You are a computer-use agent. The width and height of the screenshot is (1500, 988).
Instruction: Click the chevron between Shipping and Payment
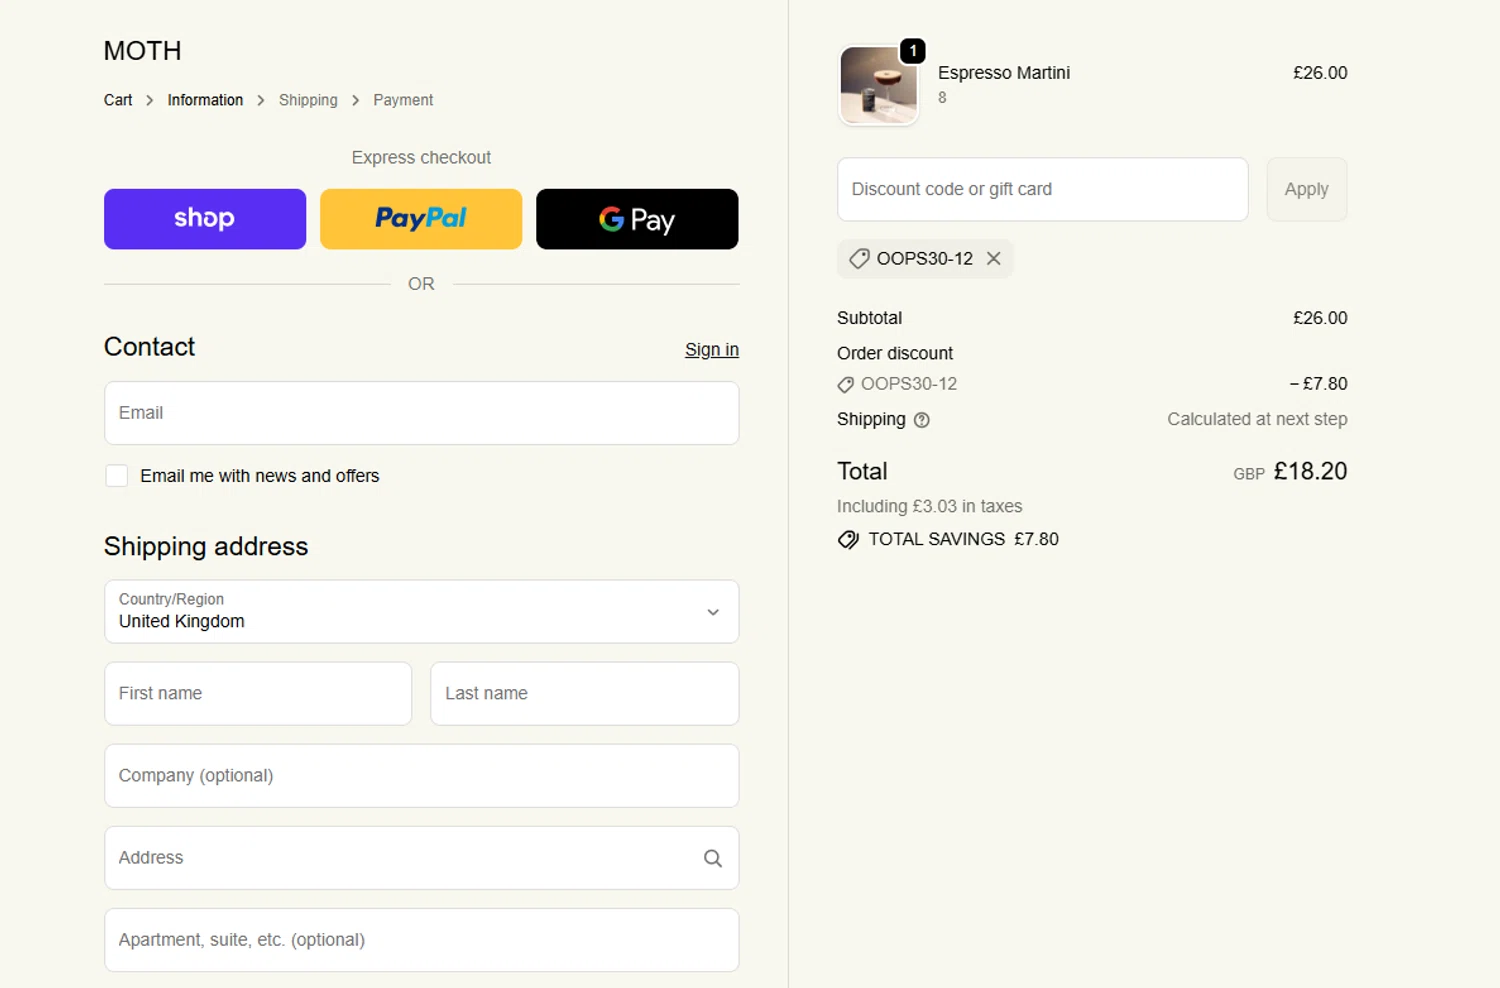355,100
